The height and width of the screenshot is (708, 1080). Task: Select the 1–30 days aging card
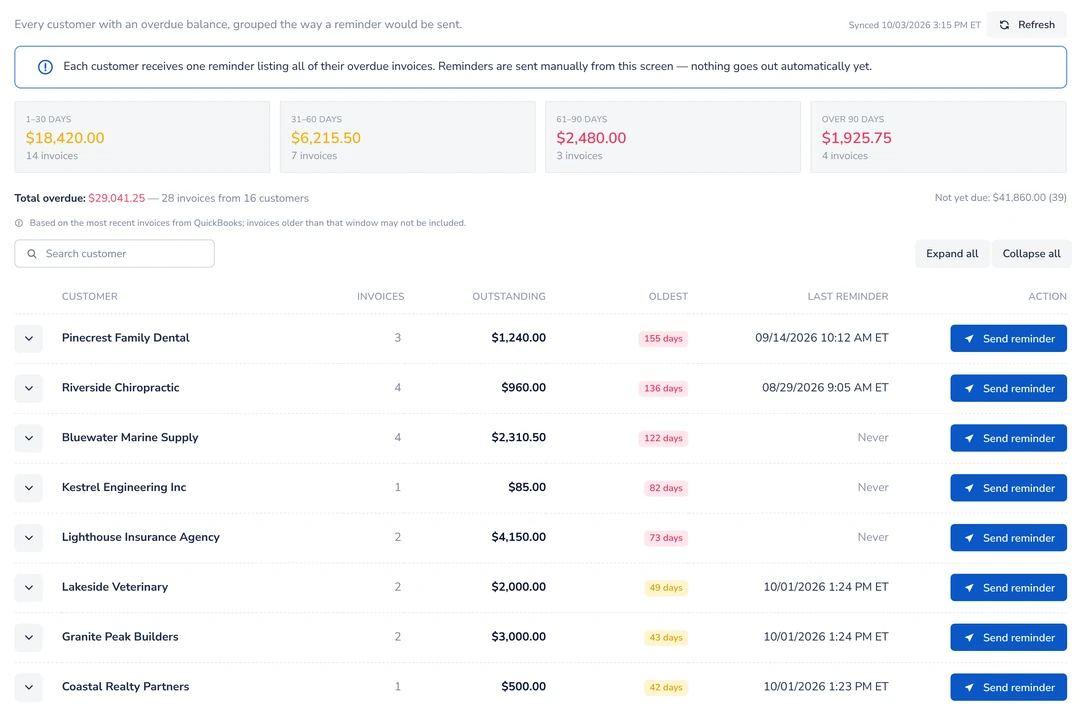tap(142, 137)
